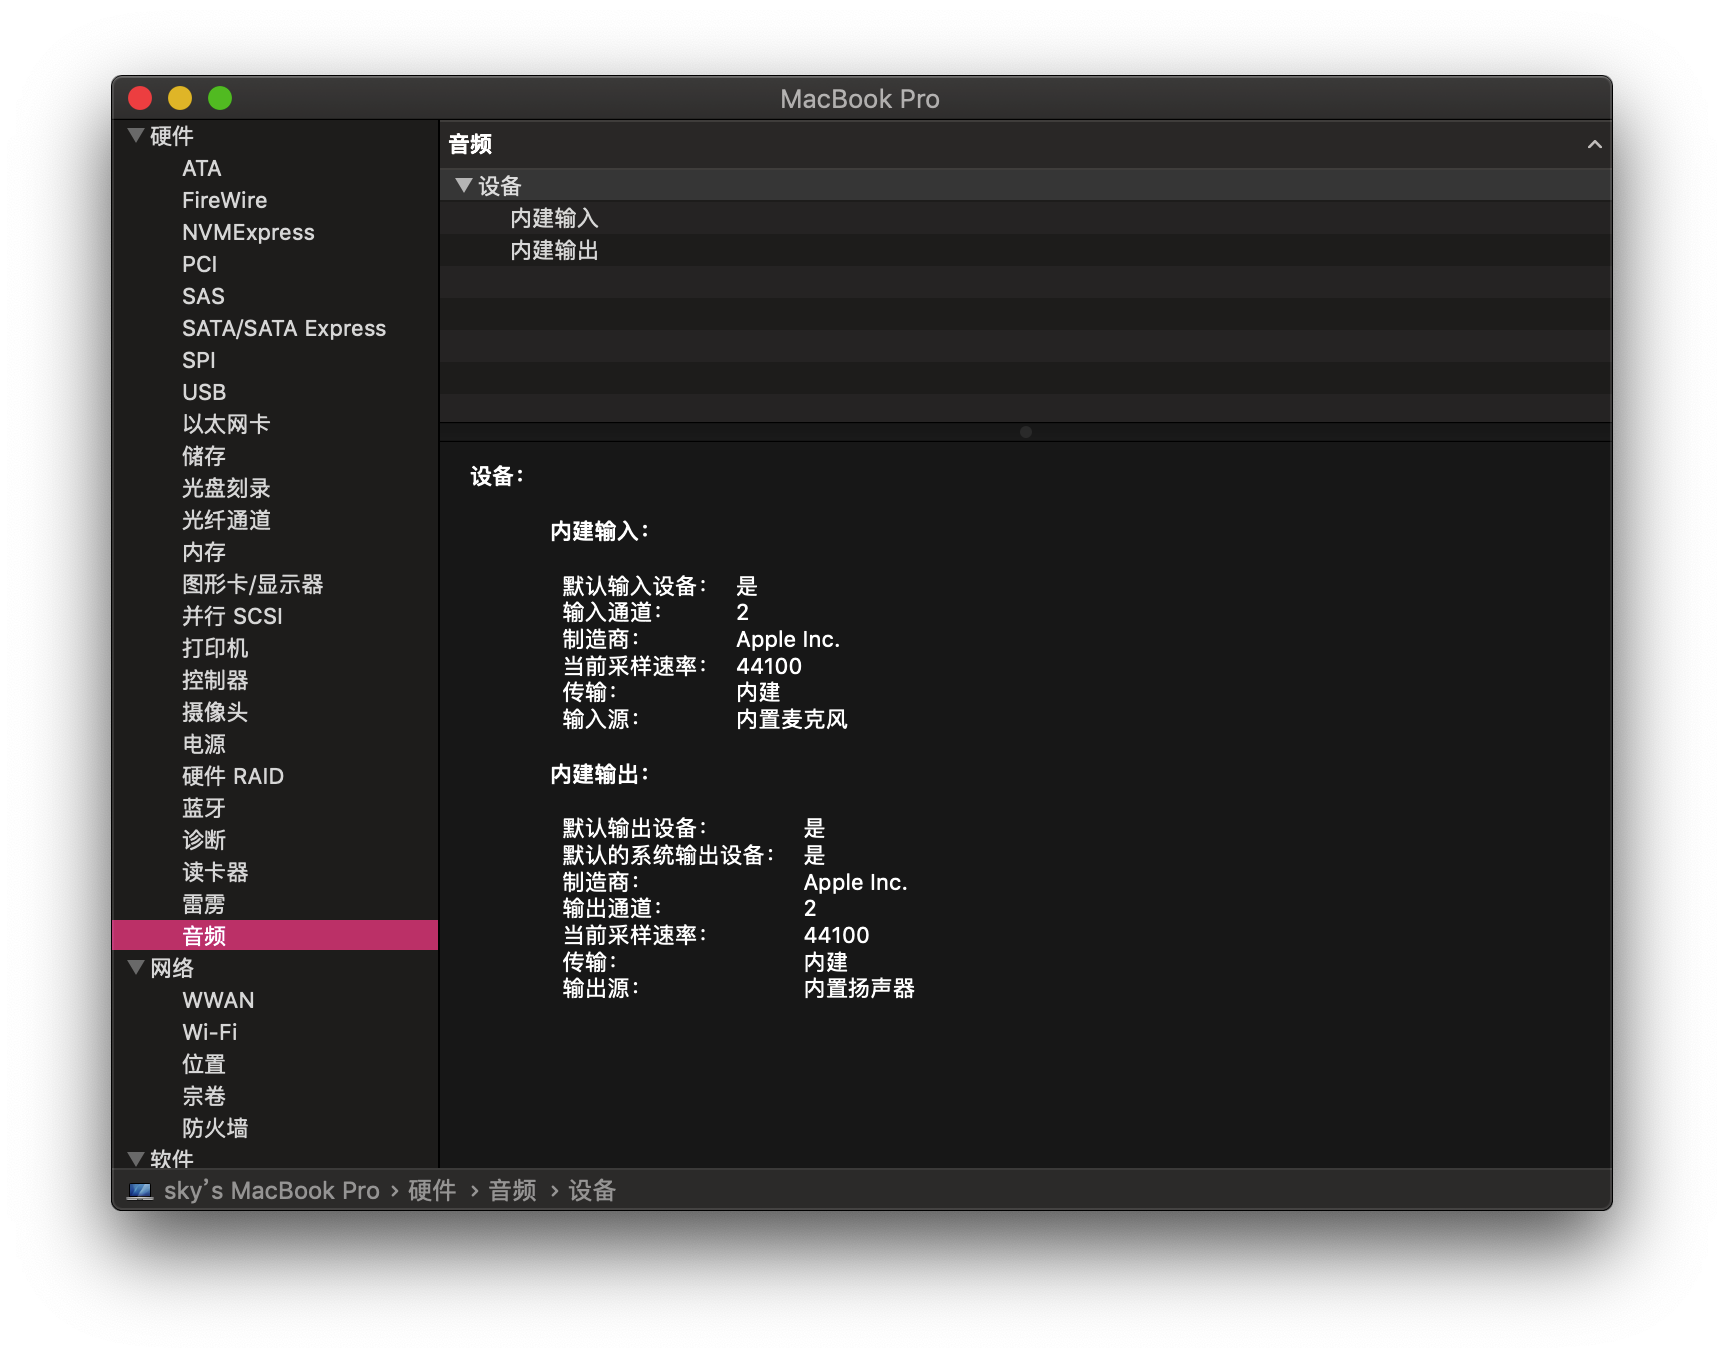Select 光盘刻录 in the sidebar

point(275,488)
